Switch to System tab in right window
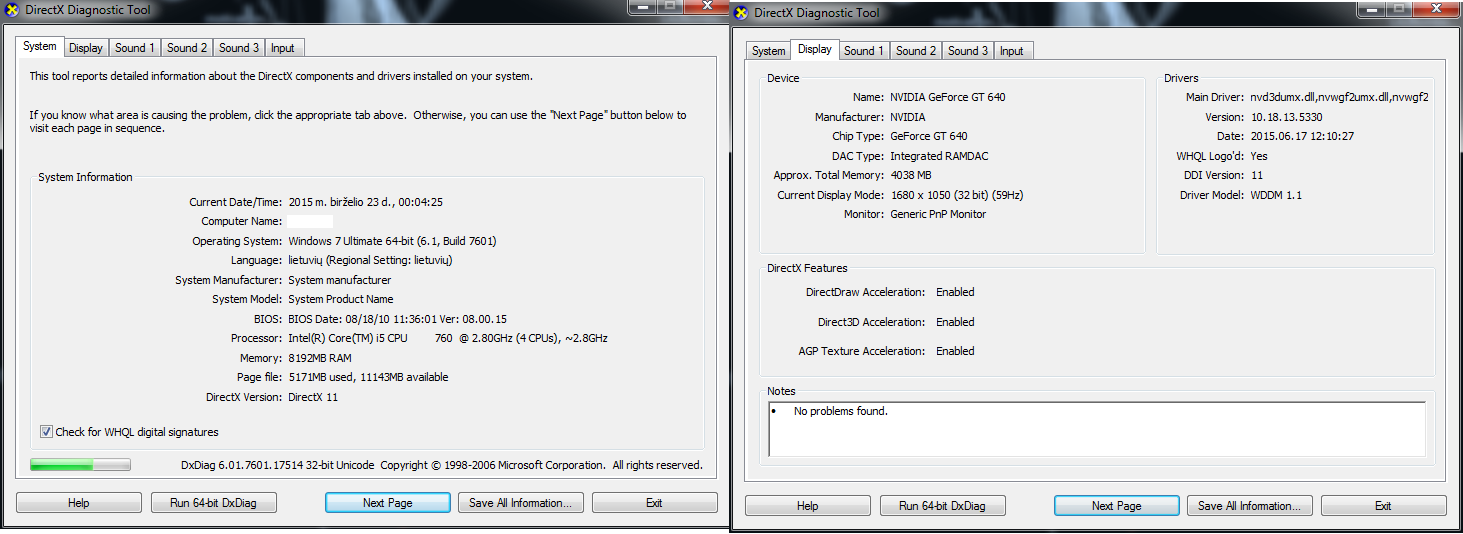 pyautogui.click(x=768, y=51)
